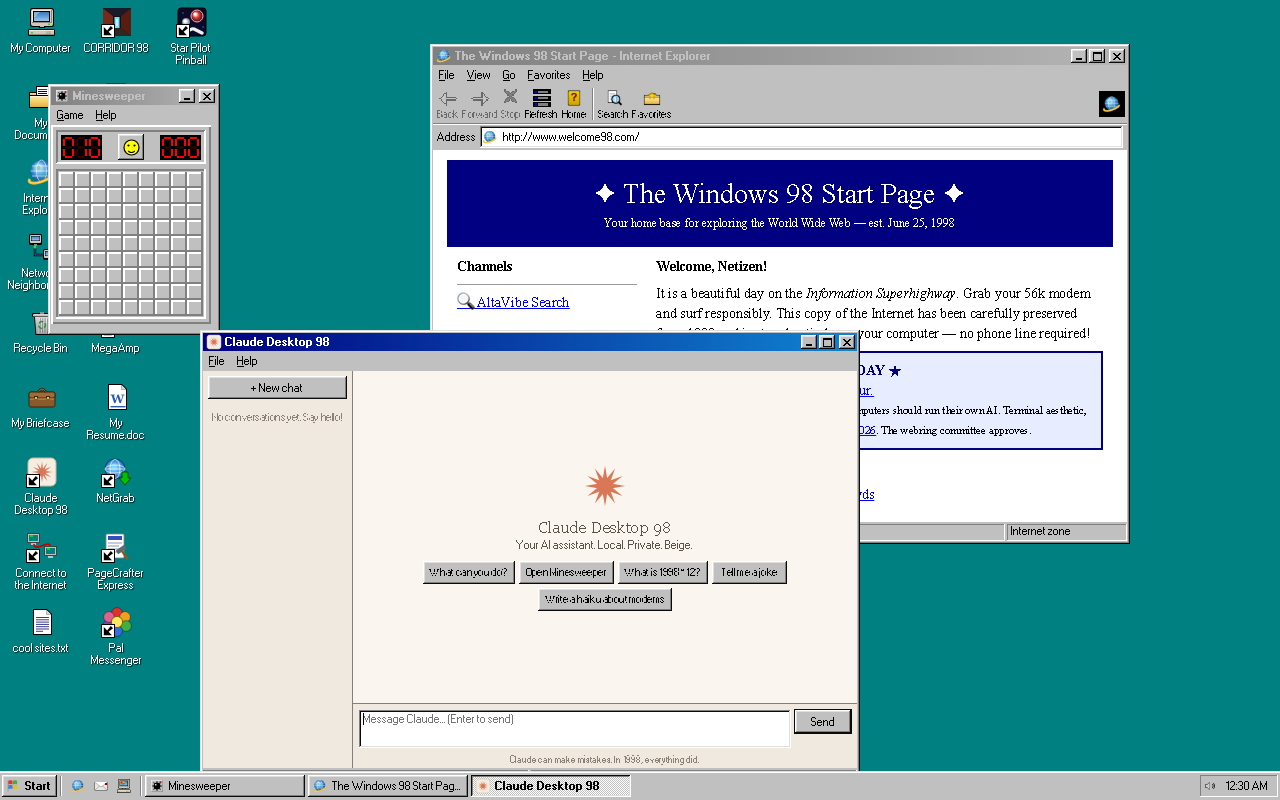Select the PageCrafter Express shortcut
This screenshot has height=800, width=1280.
pyautogui.click(x=116, y=561)
